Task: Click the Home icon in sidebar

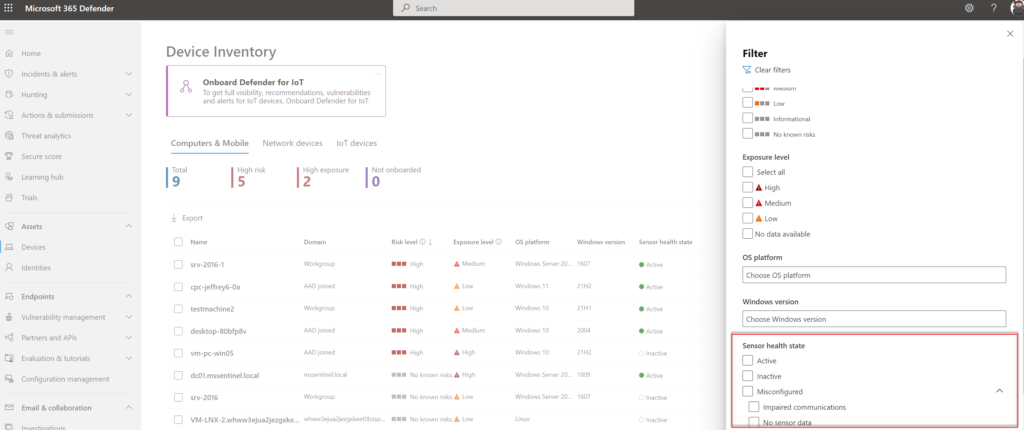Action: (x=9, y=54)
